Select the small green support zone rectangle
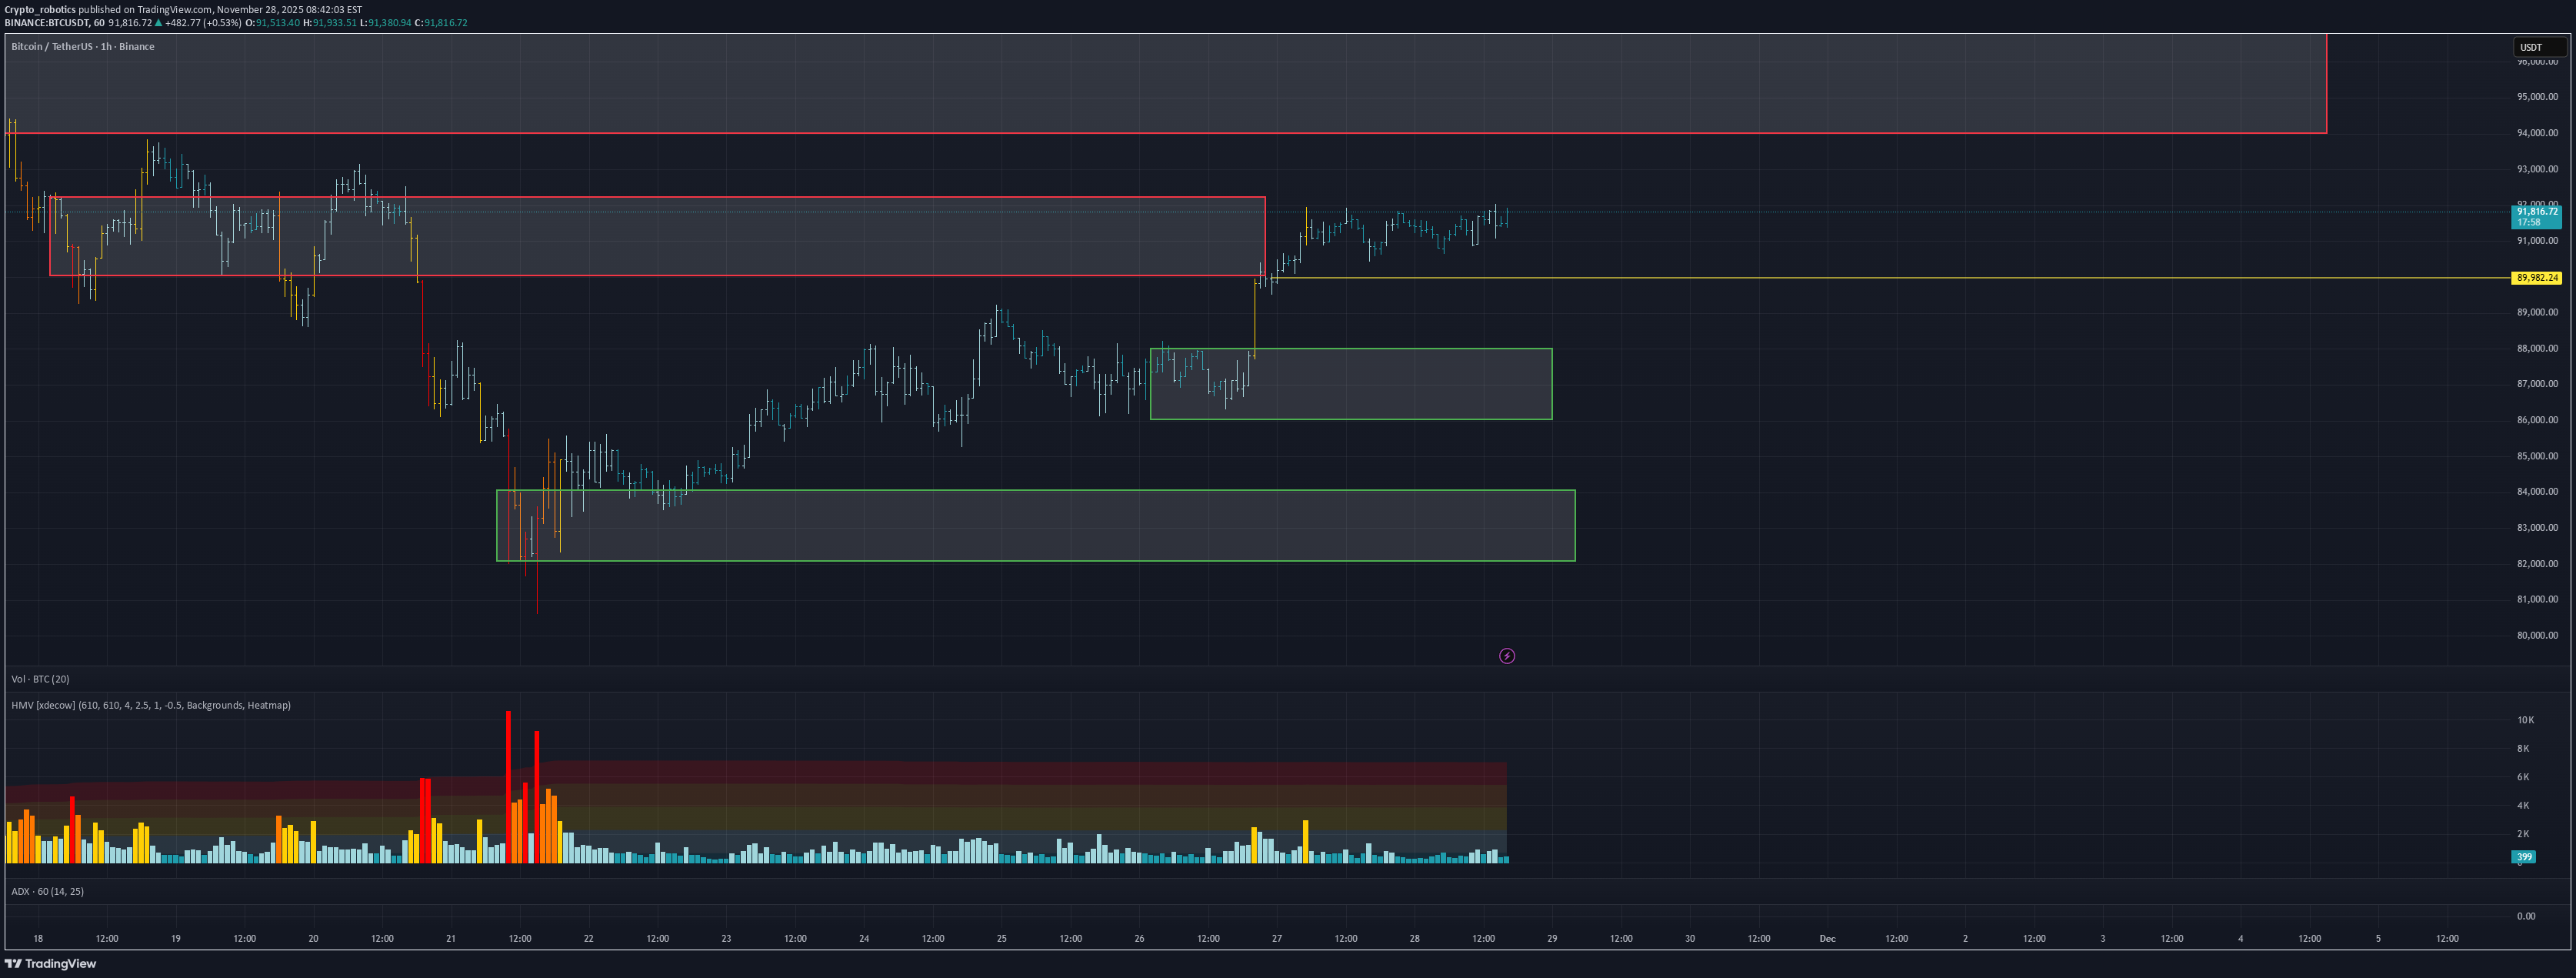Viewport: 2576px width, 978px height. (x=1400, y=384)
